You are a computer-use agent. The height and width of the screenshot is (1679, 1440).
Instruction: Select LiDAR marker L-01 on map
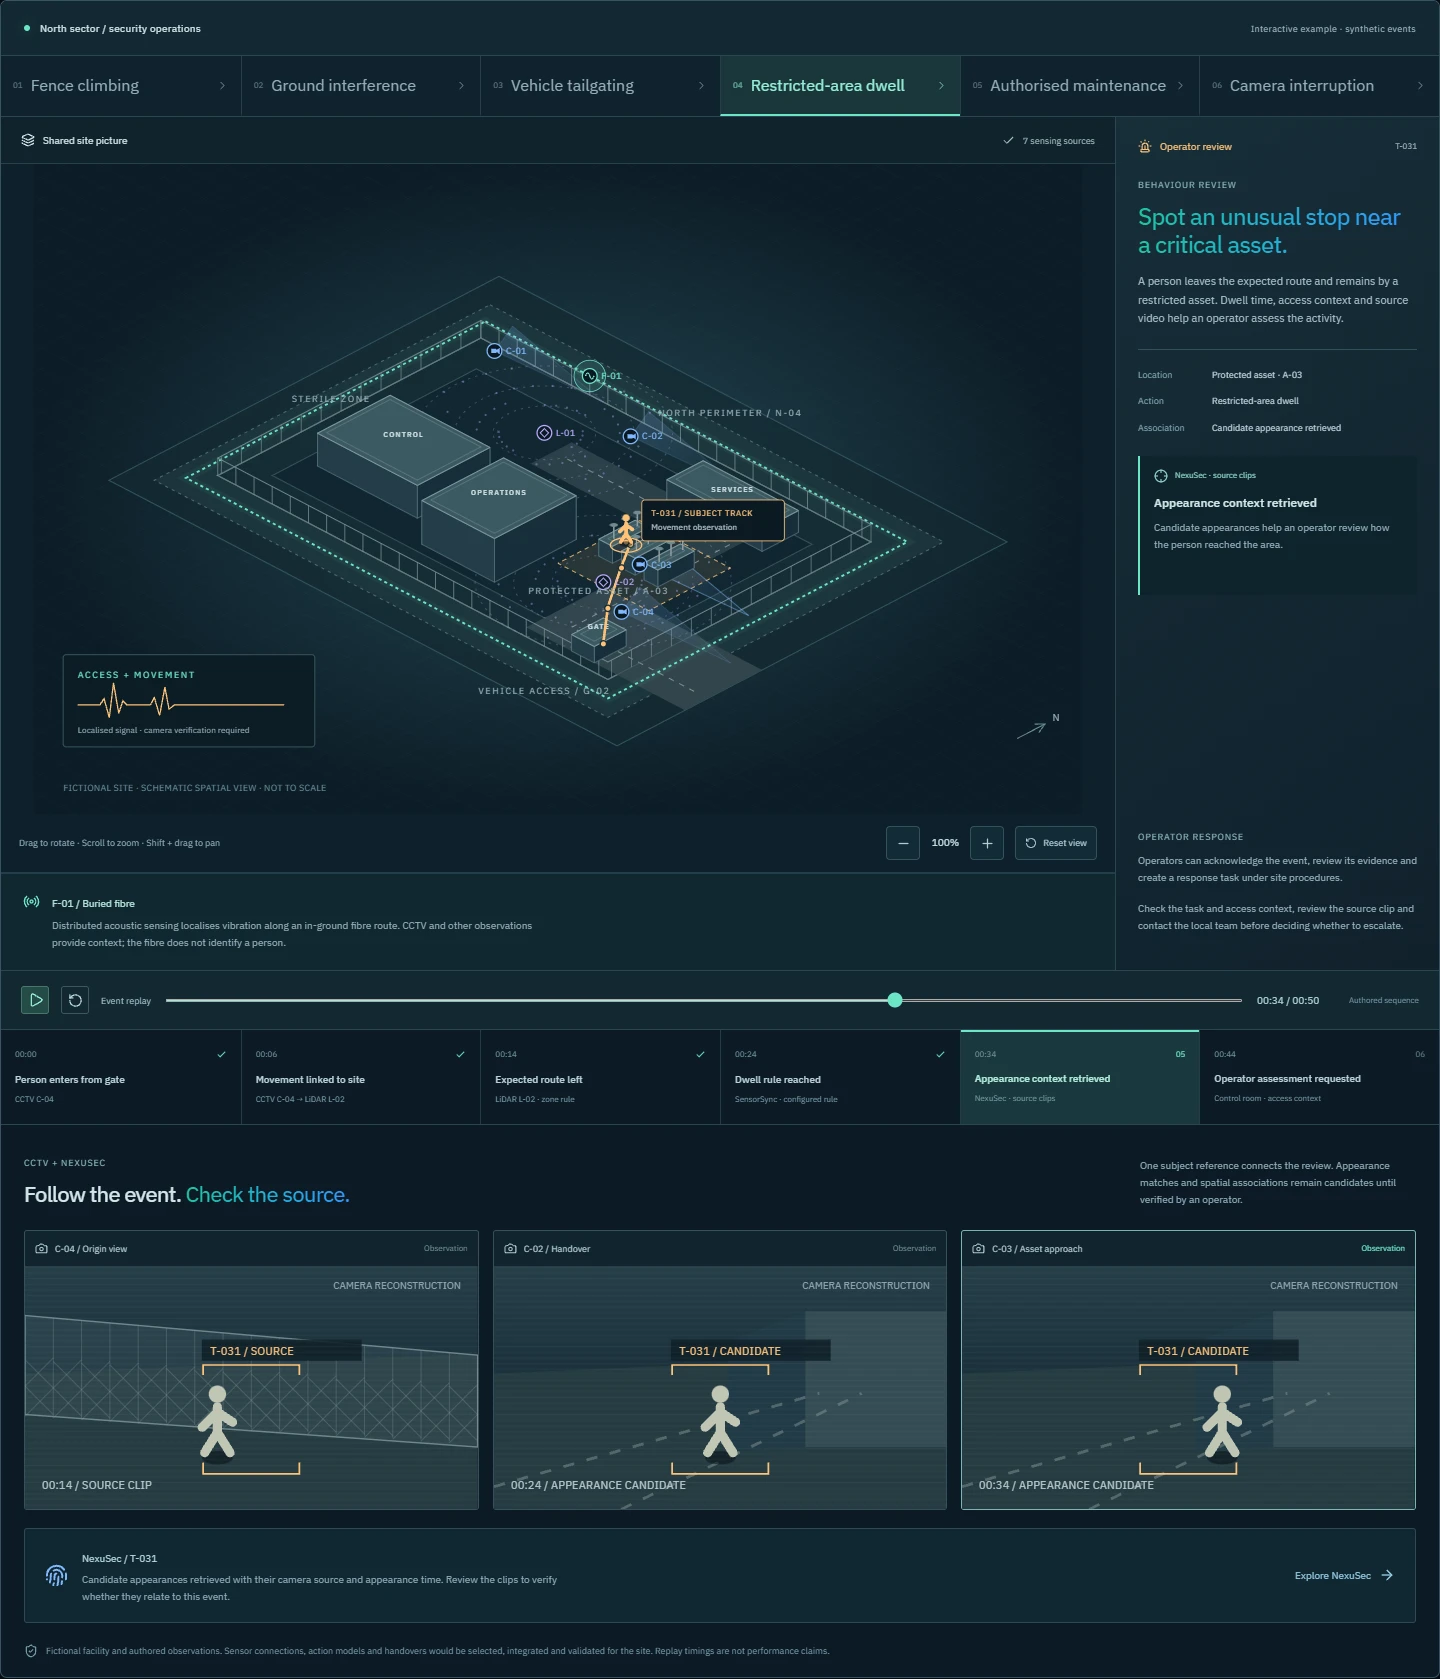pos(544,433)
